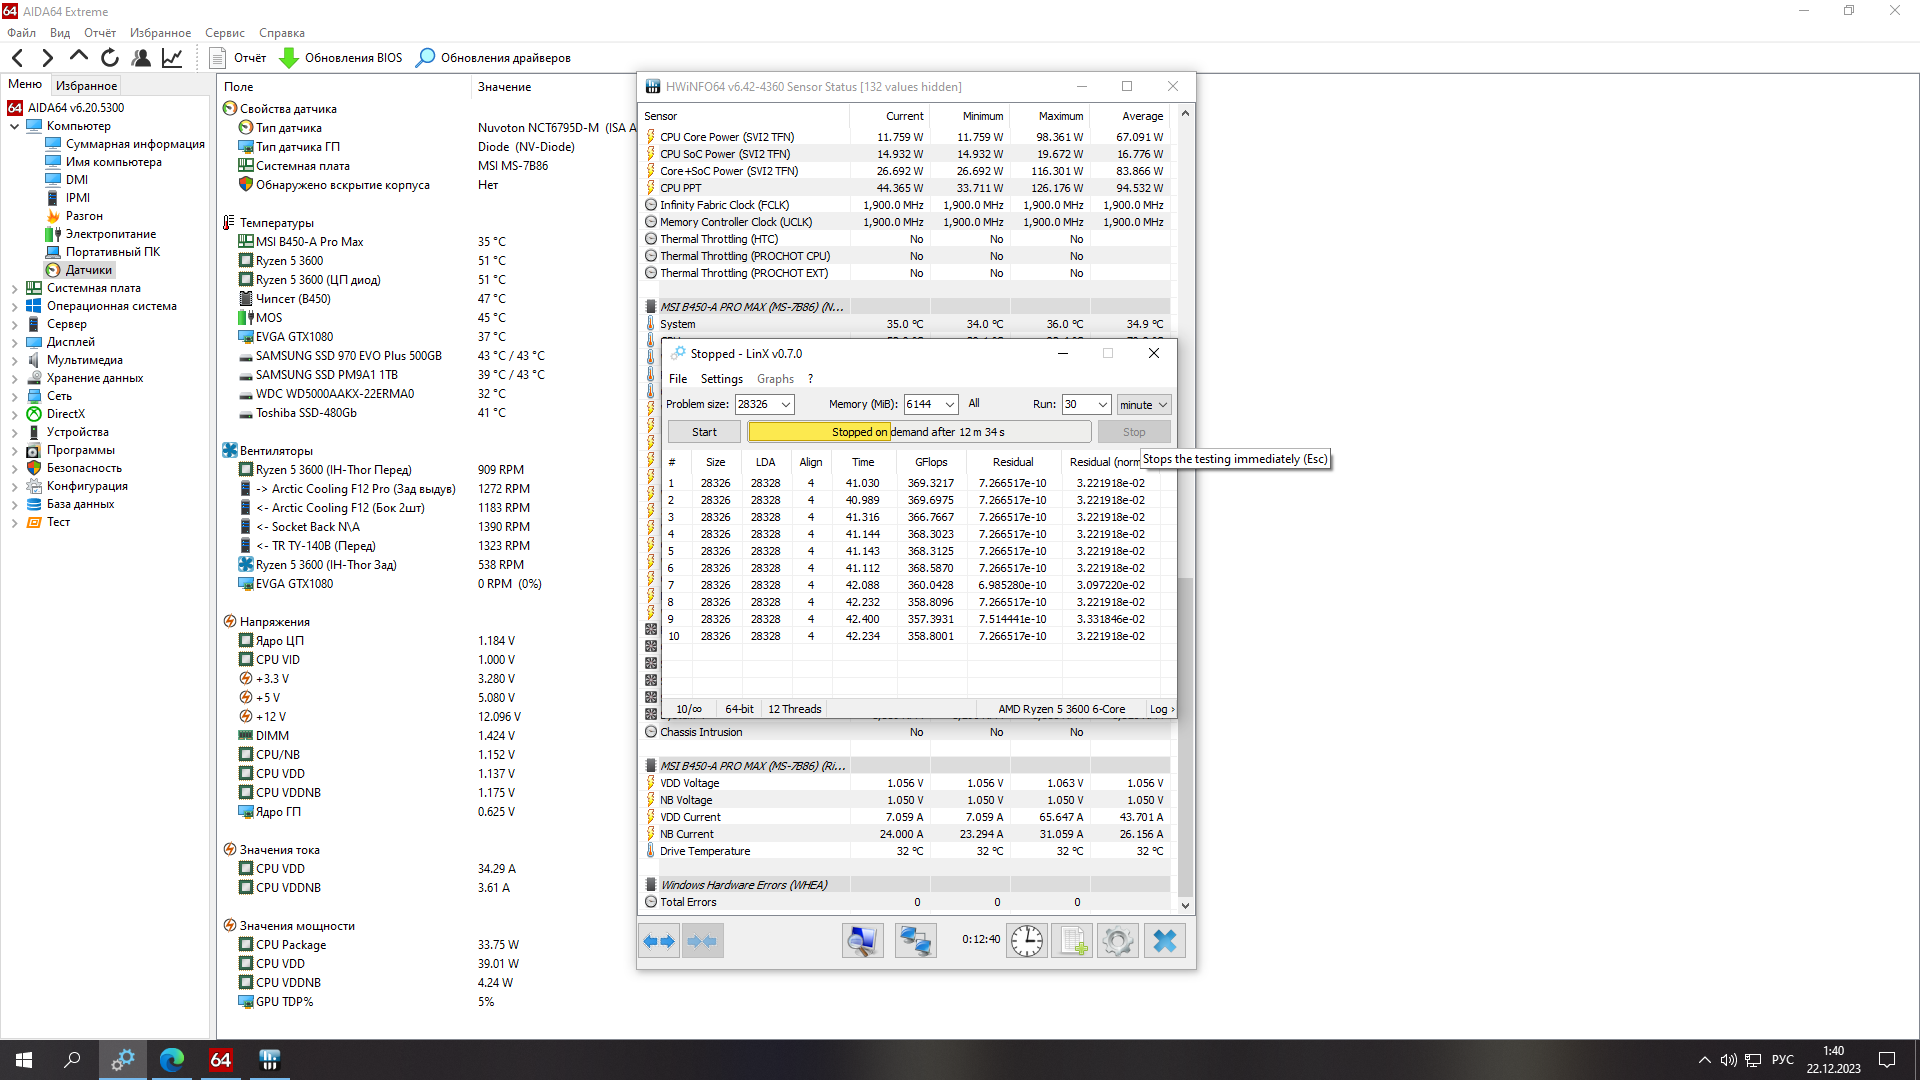Open LinX Problem size dropdown
The height and width of the screenshot is (1080, 1920).
click(786, 405)
